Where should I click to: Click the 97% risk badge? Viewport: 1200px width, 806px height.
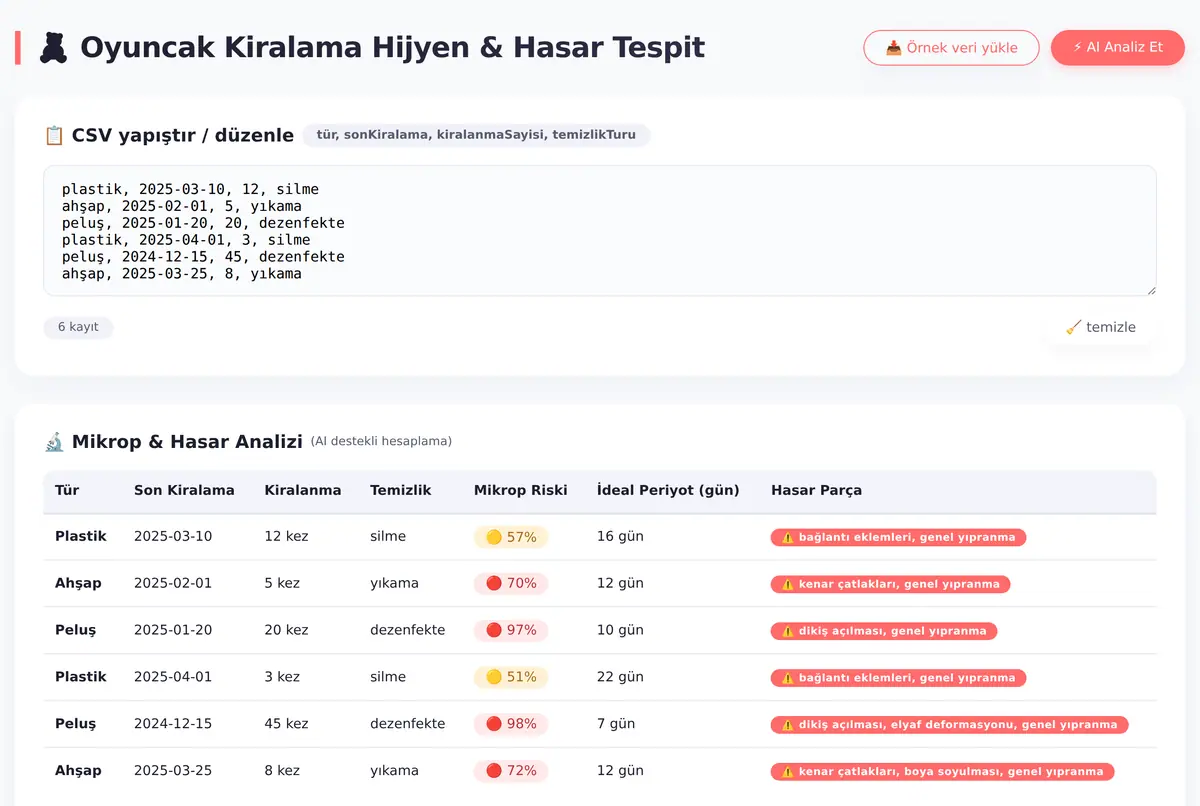511,630
